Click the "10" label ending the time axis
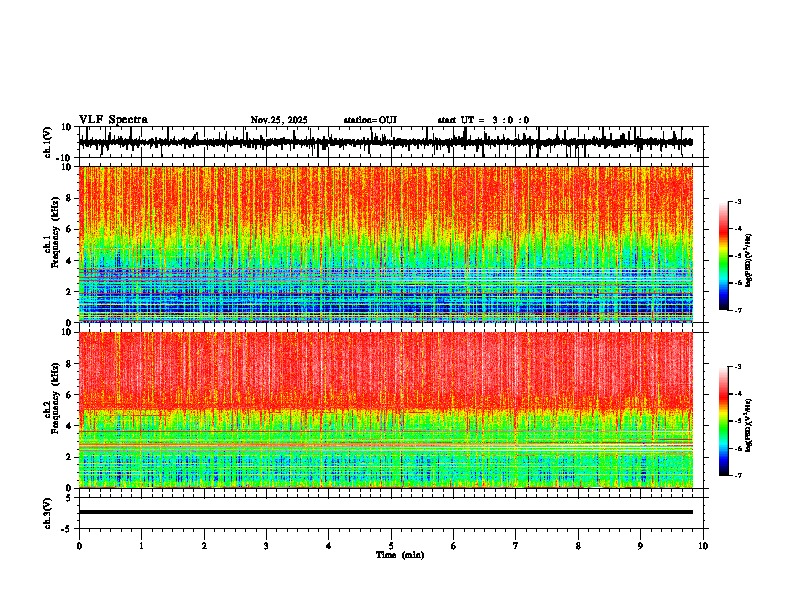The height and width of the screenshot is (612, 792). [703, 546]
